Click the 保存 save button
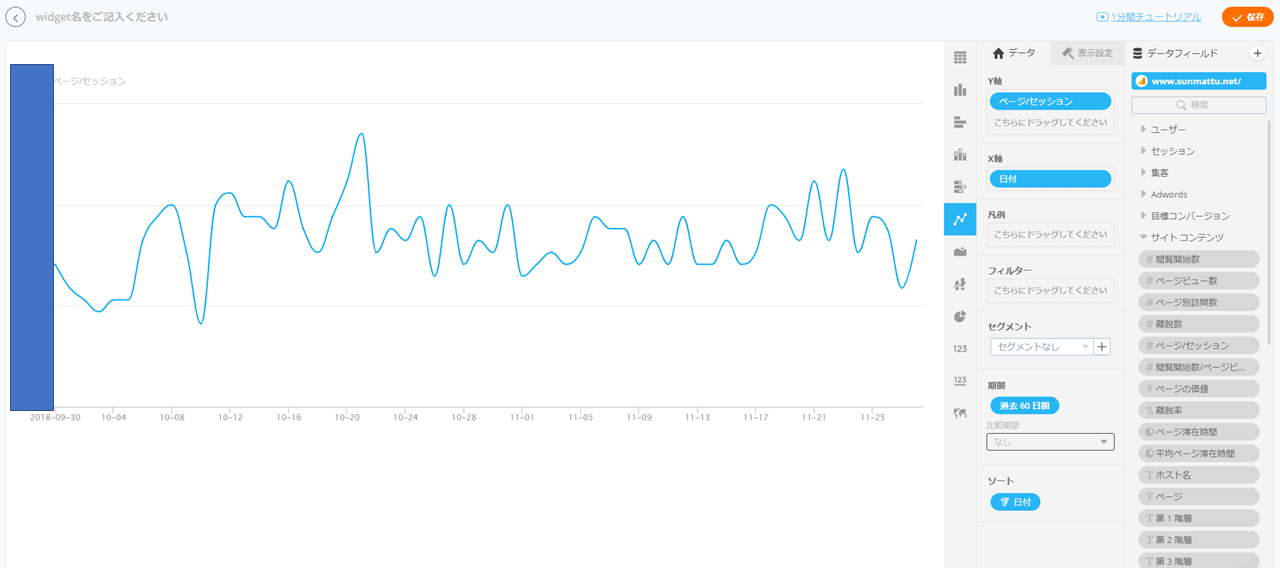 [x=1247, y=17]
